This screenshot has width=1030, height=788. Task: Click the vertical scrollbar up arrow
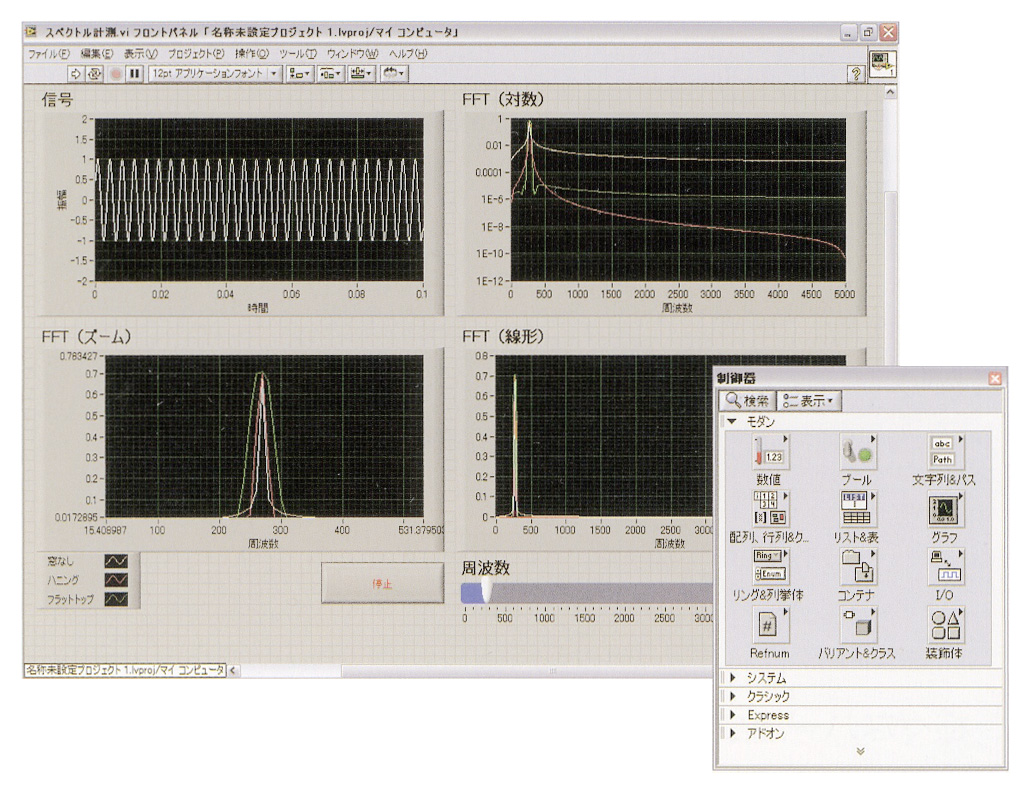(x=891, y=93)
